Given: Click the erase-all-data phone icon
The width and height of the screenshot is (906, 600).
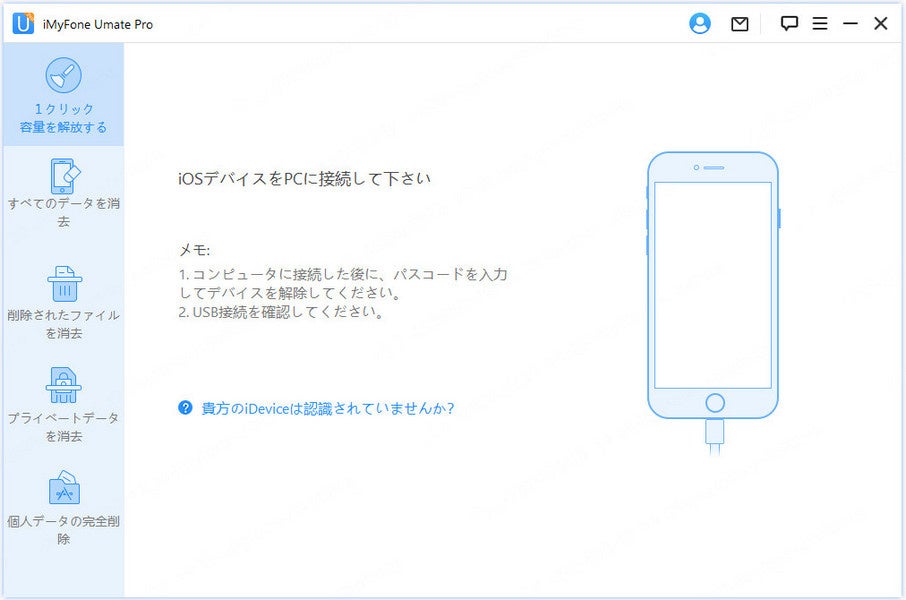Looking at the screenshot, I should coord(65,176).
